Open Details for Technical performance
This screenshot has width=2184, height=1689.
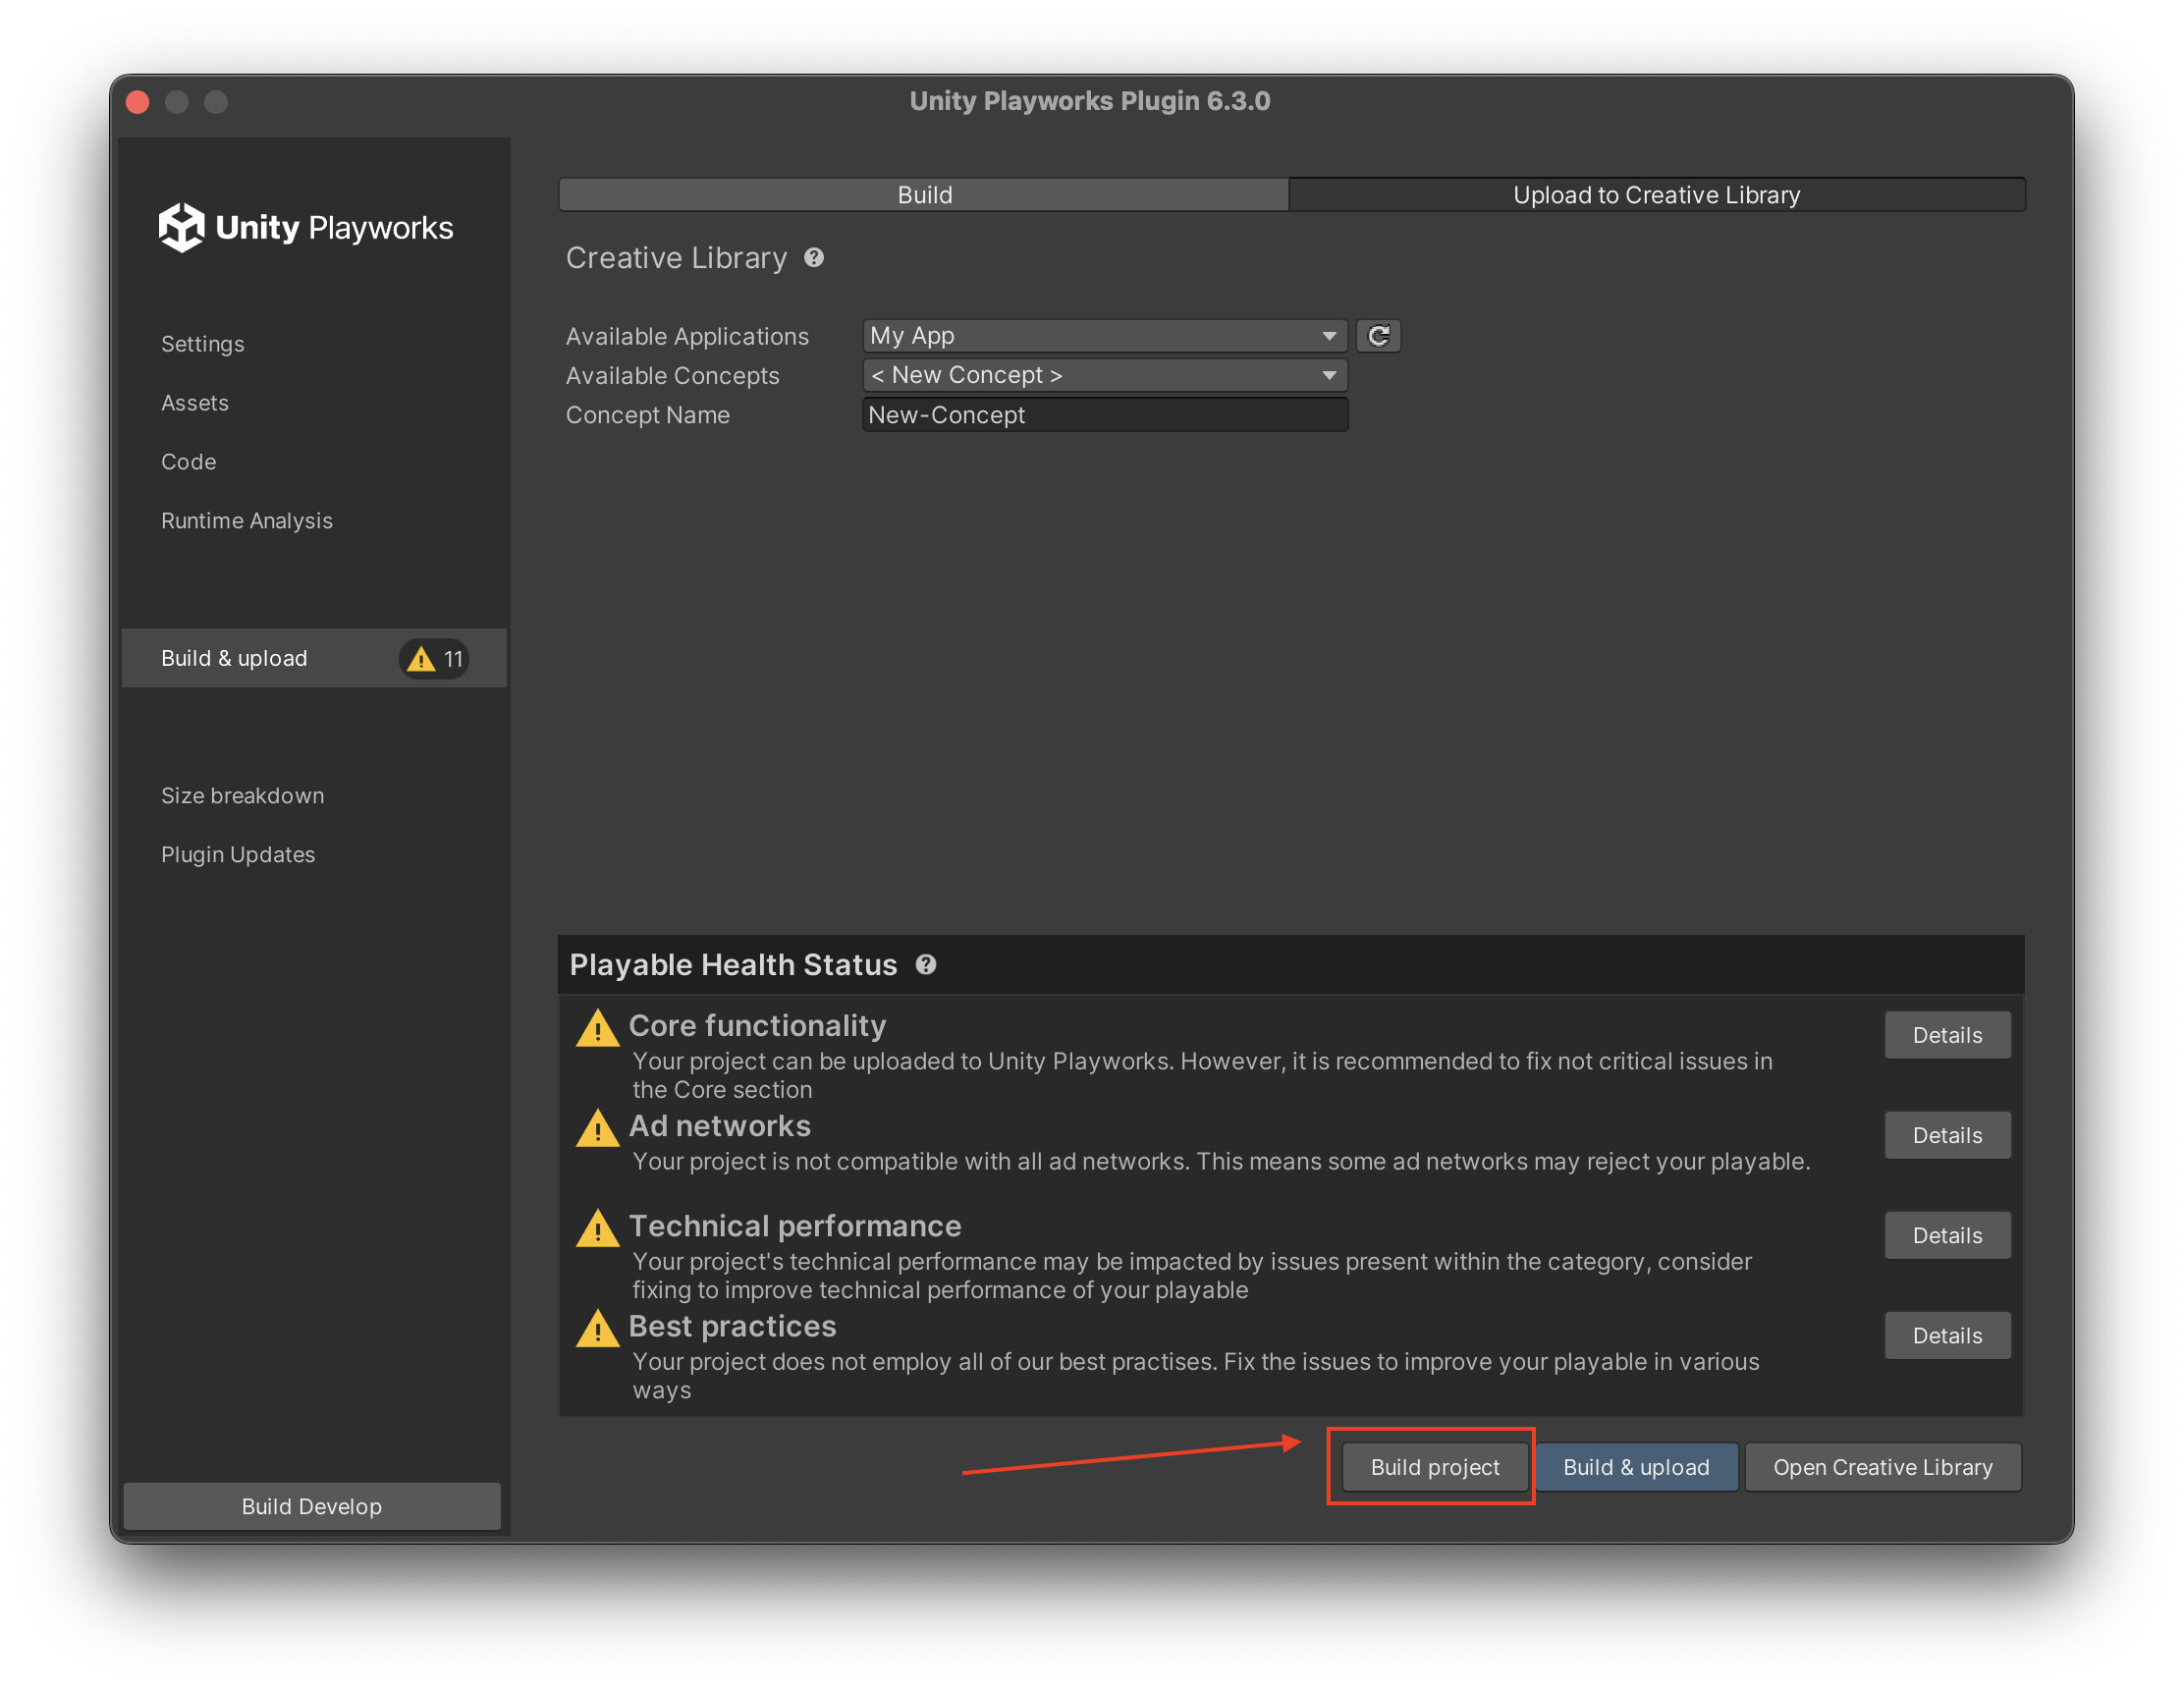coord(1947,1235)
